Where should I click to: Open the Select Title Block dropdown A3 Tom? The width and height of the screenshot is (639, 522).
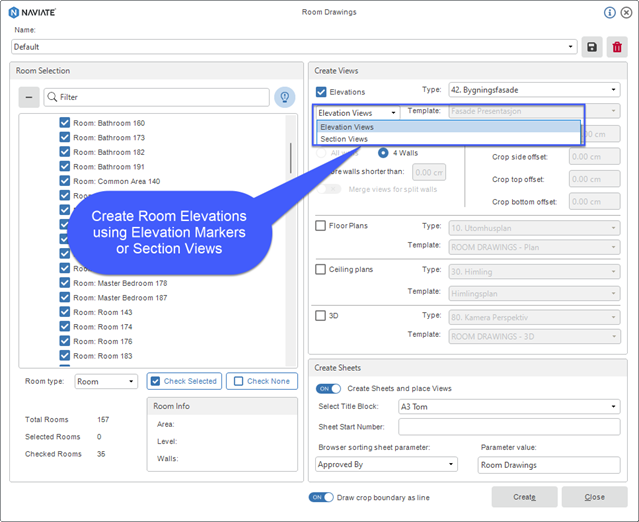509,407
